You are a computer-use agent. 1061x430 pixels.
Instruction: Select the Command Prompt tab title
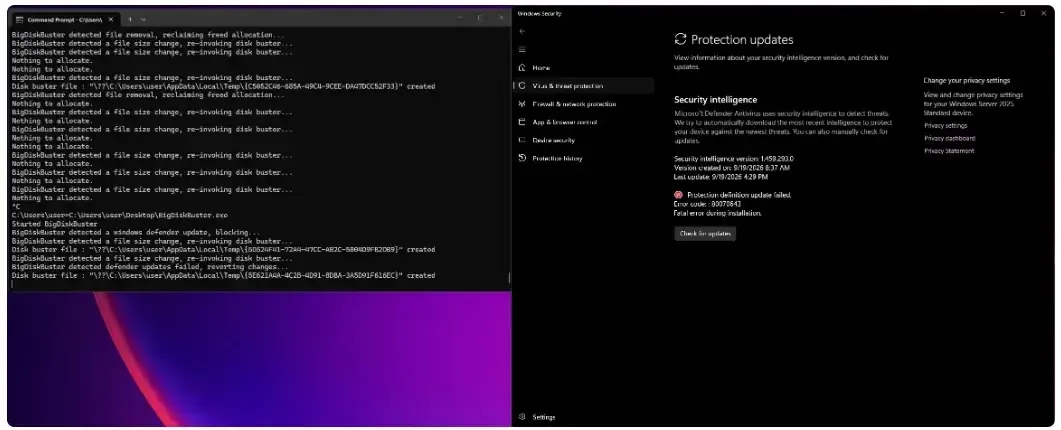click(64, 20)
